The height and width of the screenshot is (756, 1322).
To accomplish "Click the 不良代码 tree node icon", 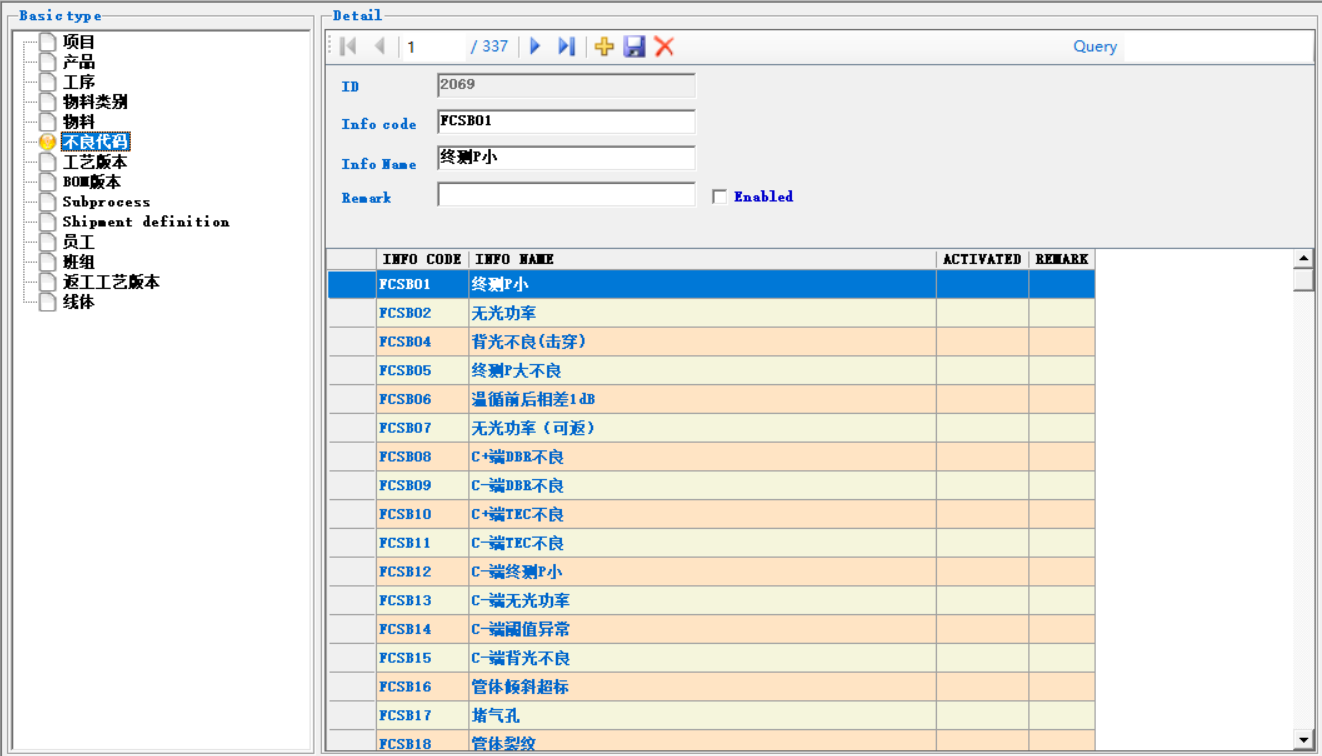I will point(47,142).
